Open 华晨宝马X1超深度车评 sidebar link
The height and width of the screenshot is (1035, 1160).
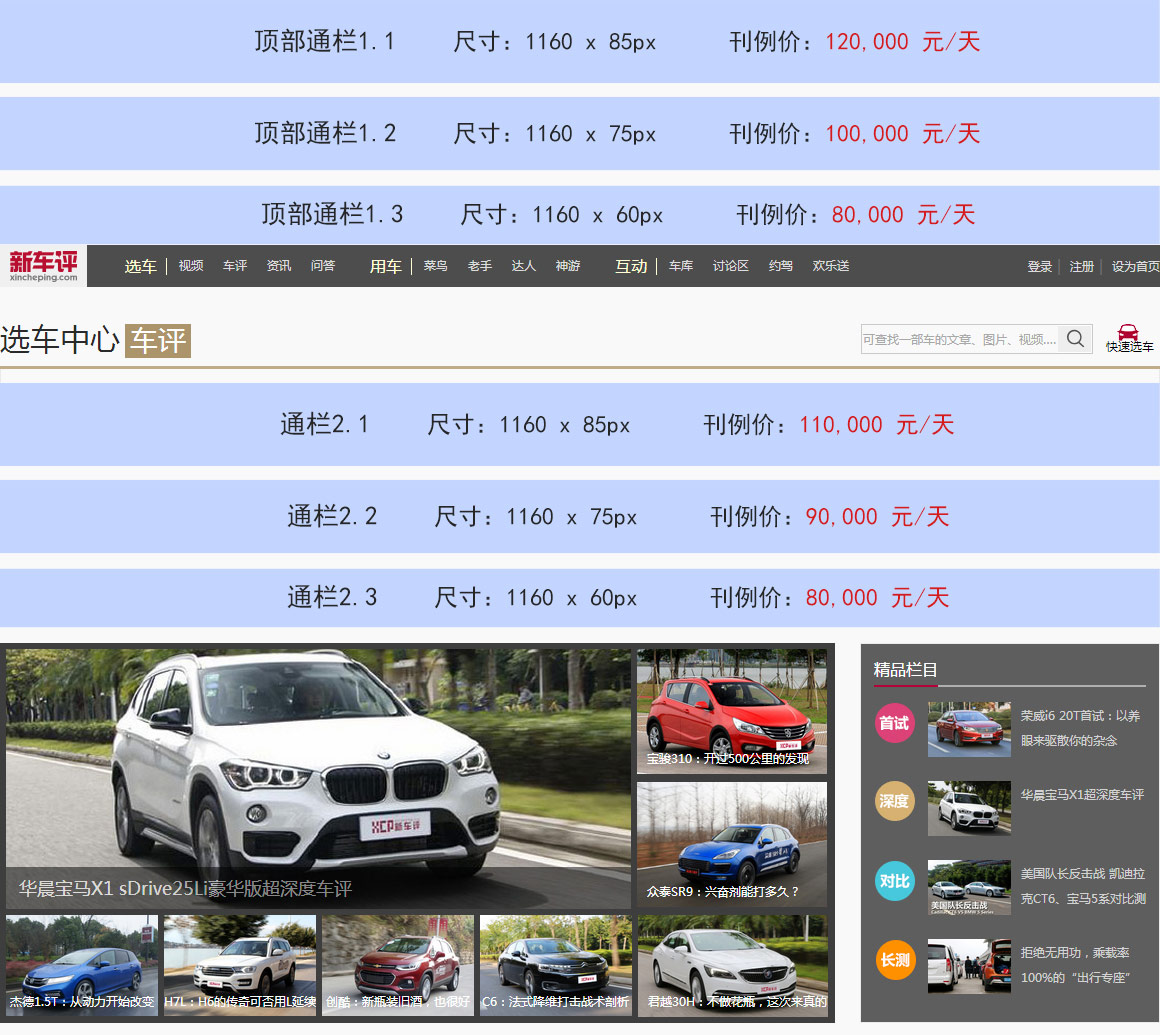coord(1082,795)
